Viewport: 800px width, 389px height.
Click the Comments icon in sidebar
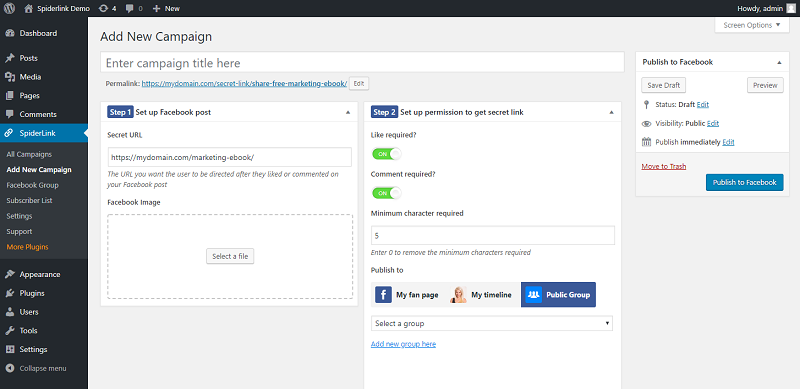click(10, 114)
